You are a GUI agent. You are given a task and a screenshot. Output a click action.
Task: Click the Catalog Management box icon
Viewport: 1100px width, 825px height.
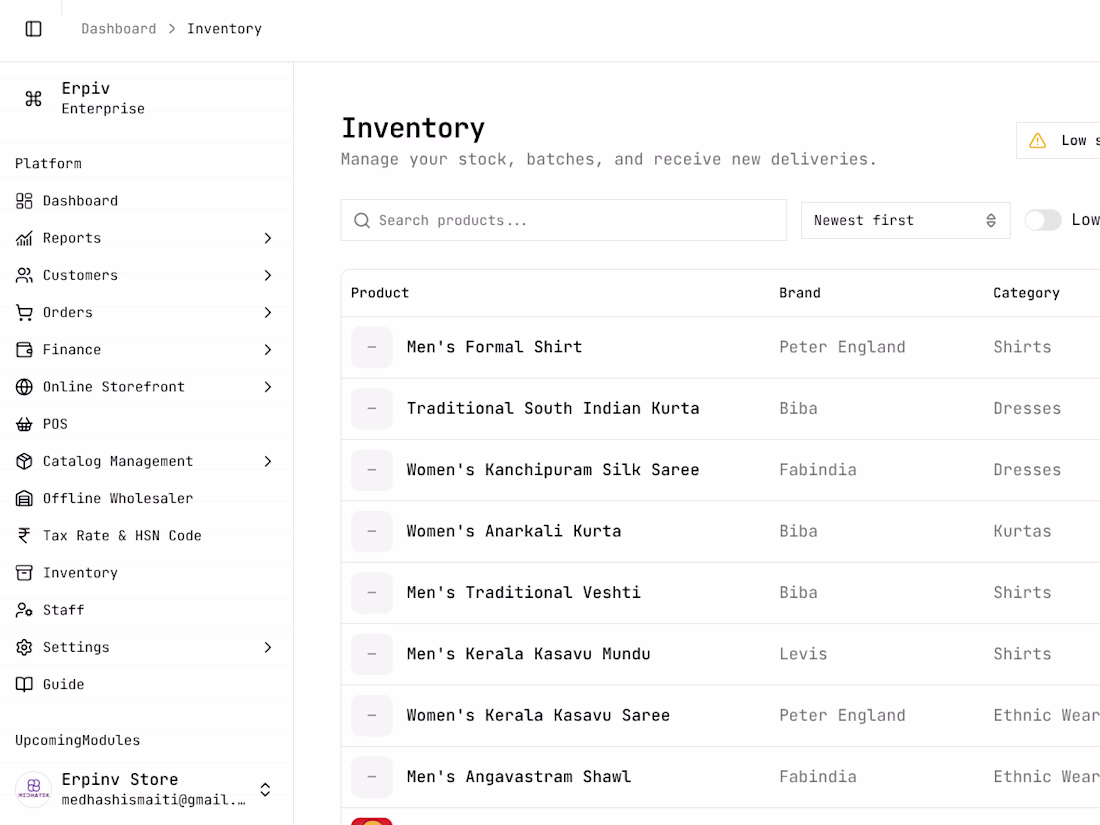click(24, 461)
